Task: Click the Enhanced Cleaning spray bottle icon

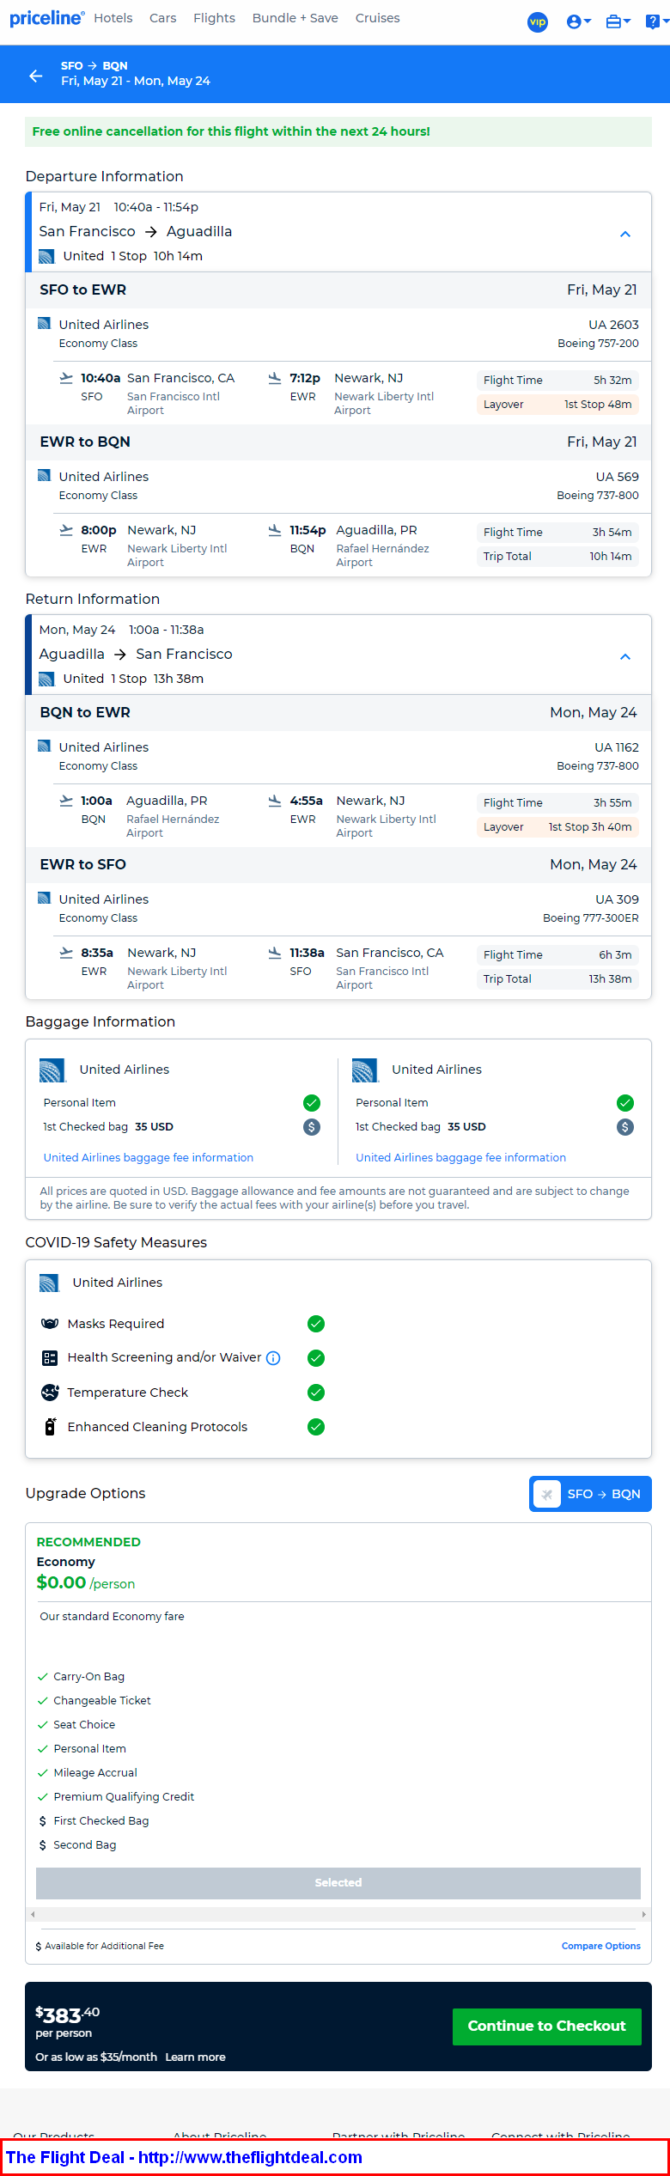Action: [x=50, y=1427]
